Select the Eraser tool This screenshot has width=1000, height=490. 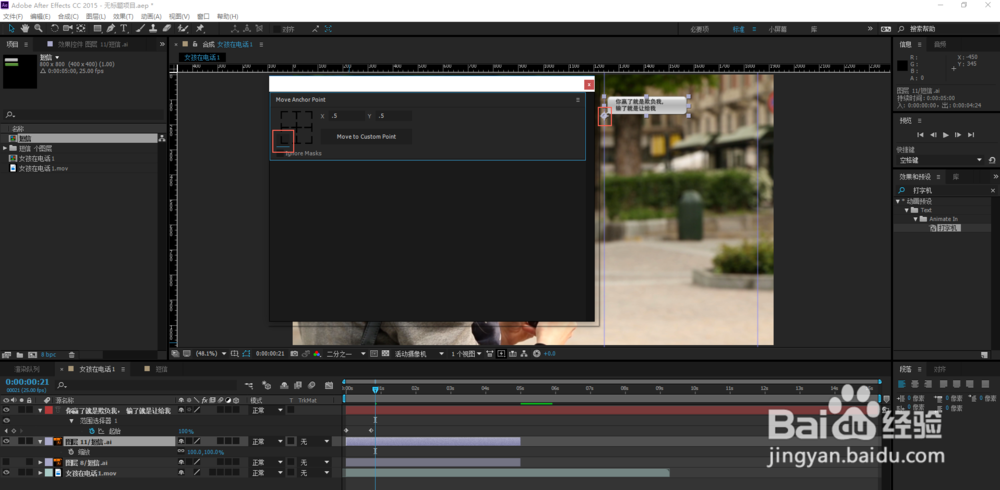click(x=166, y=29)
